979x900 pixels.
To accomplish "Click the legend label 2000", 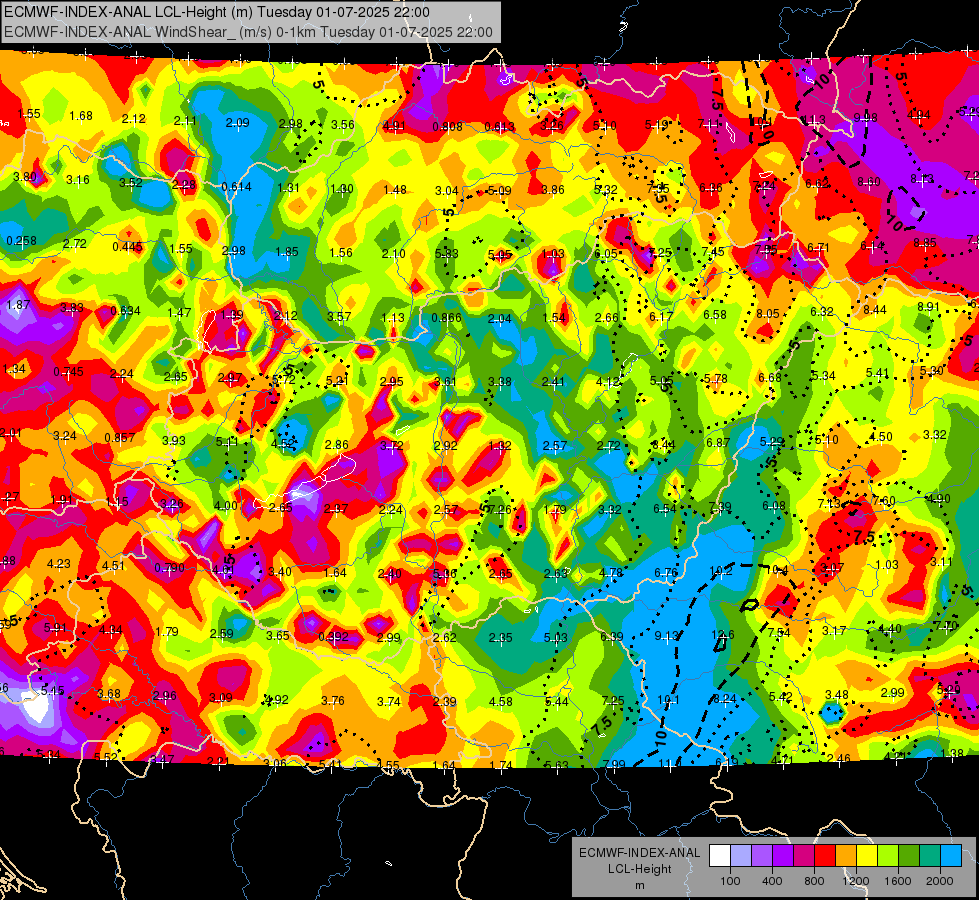I will [x=940, y=881].
